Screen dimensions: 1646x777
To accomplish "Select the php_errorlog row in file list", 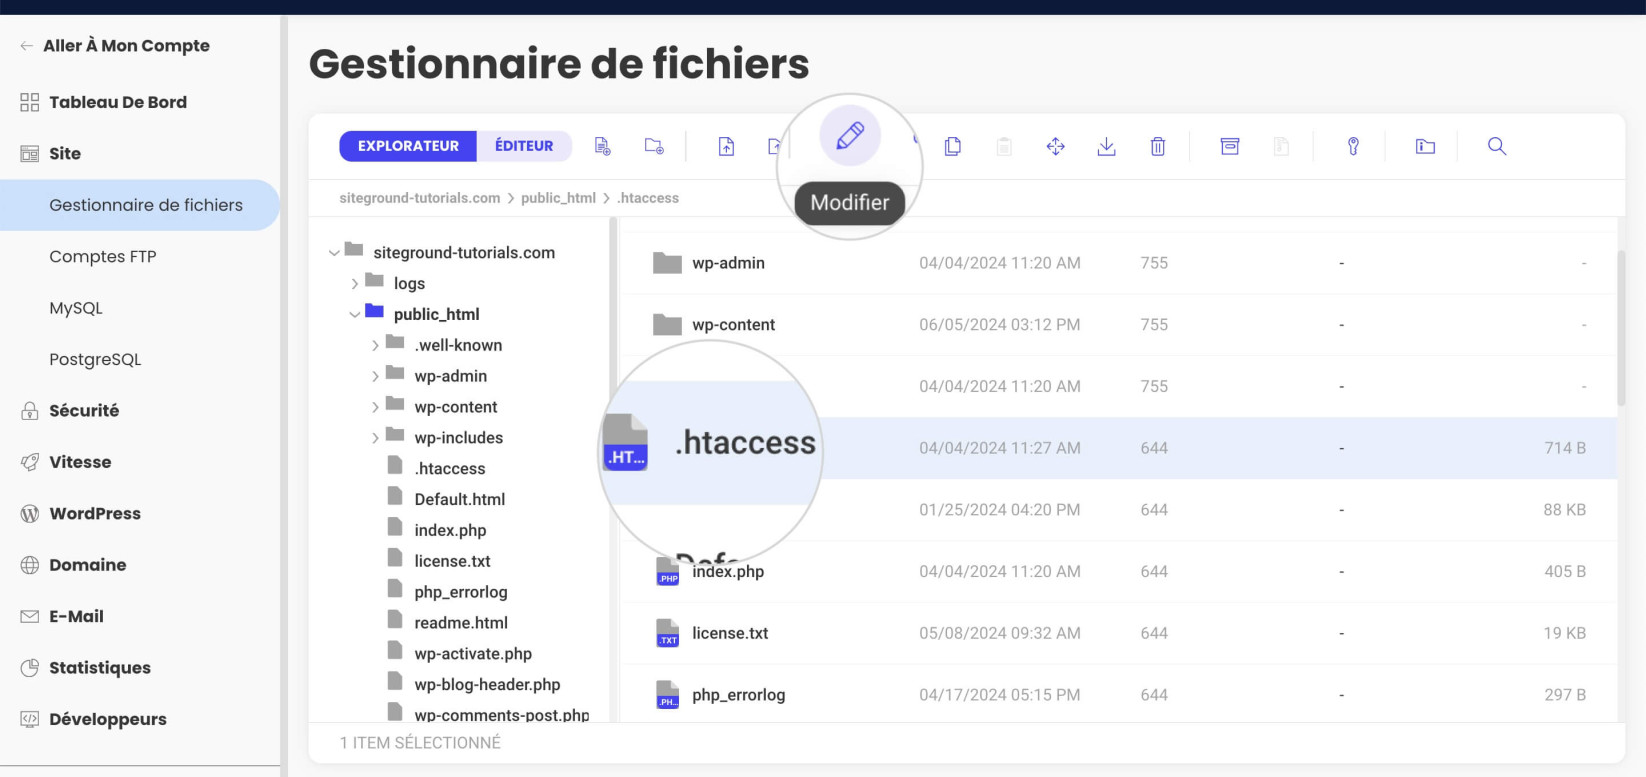I will tap(1118, 695).
